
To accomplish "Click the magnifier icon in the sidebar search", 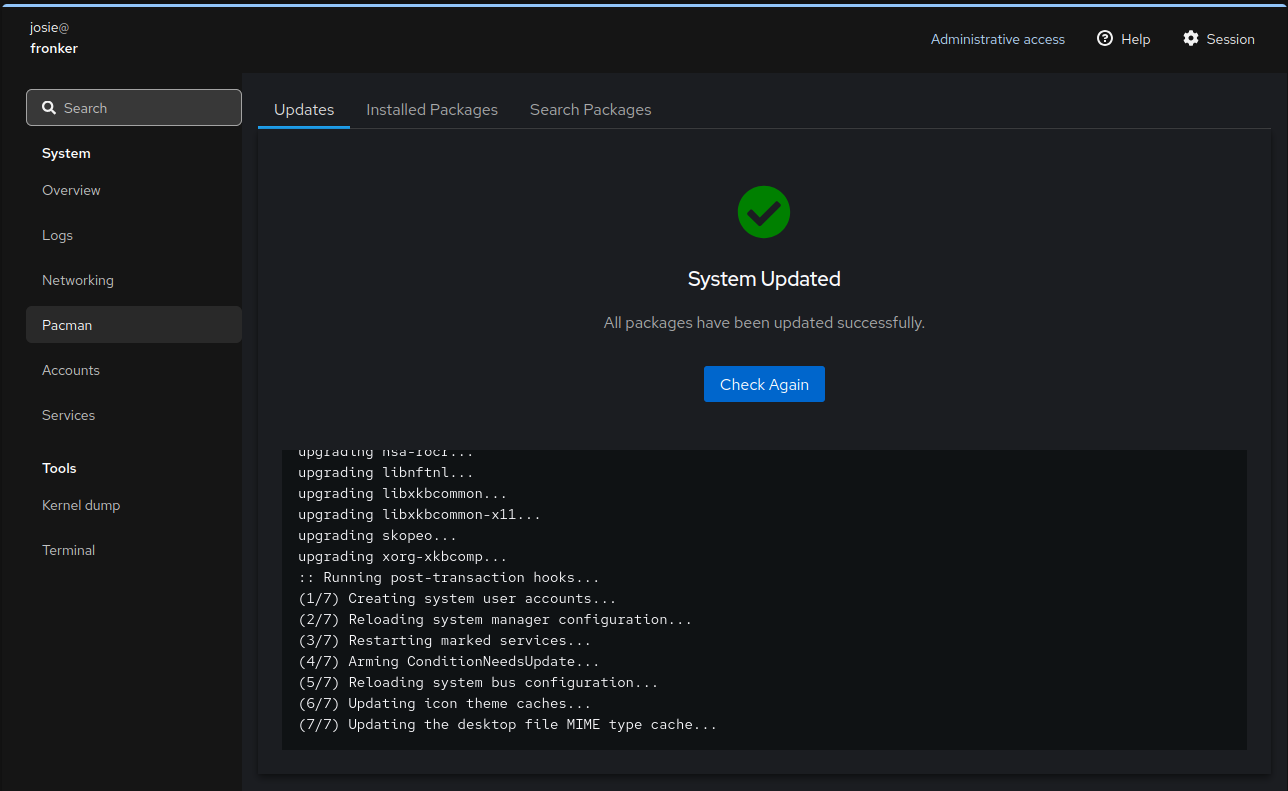I will pos(49,108).
